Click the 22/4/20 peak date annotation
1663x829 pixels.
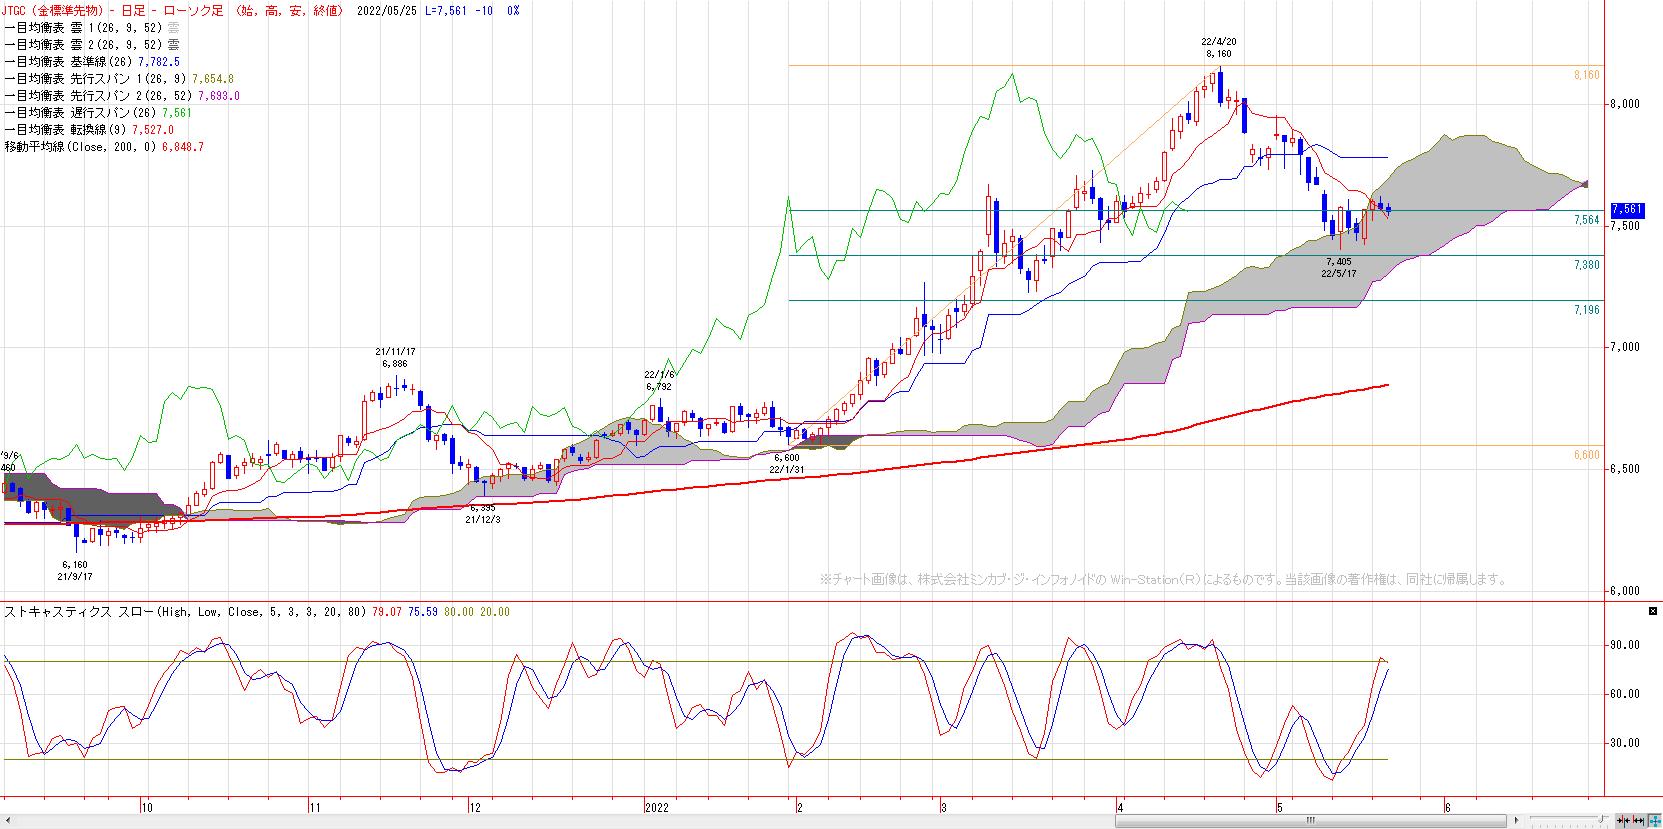tap(1219, 42)
